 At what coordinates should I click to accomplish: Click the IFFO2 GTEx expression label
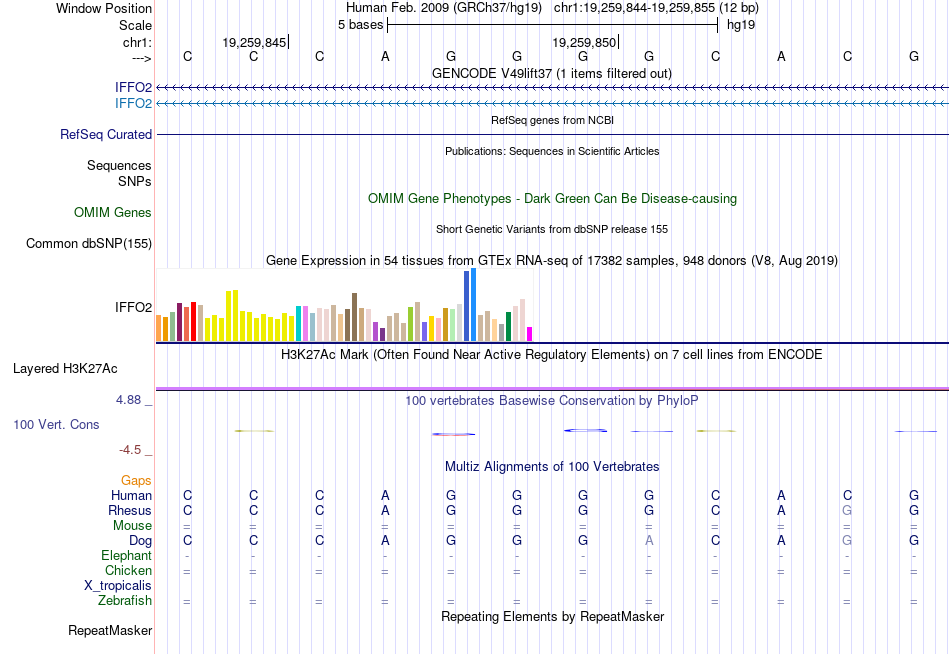point(133,307)
